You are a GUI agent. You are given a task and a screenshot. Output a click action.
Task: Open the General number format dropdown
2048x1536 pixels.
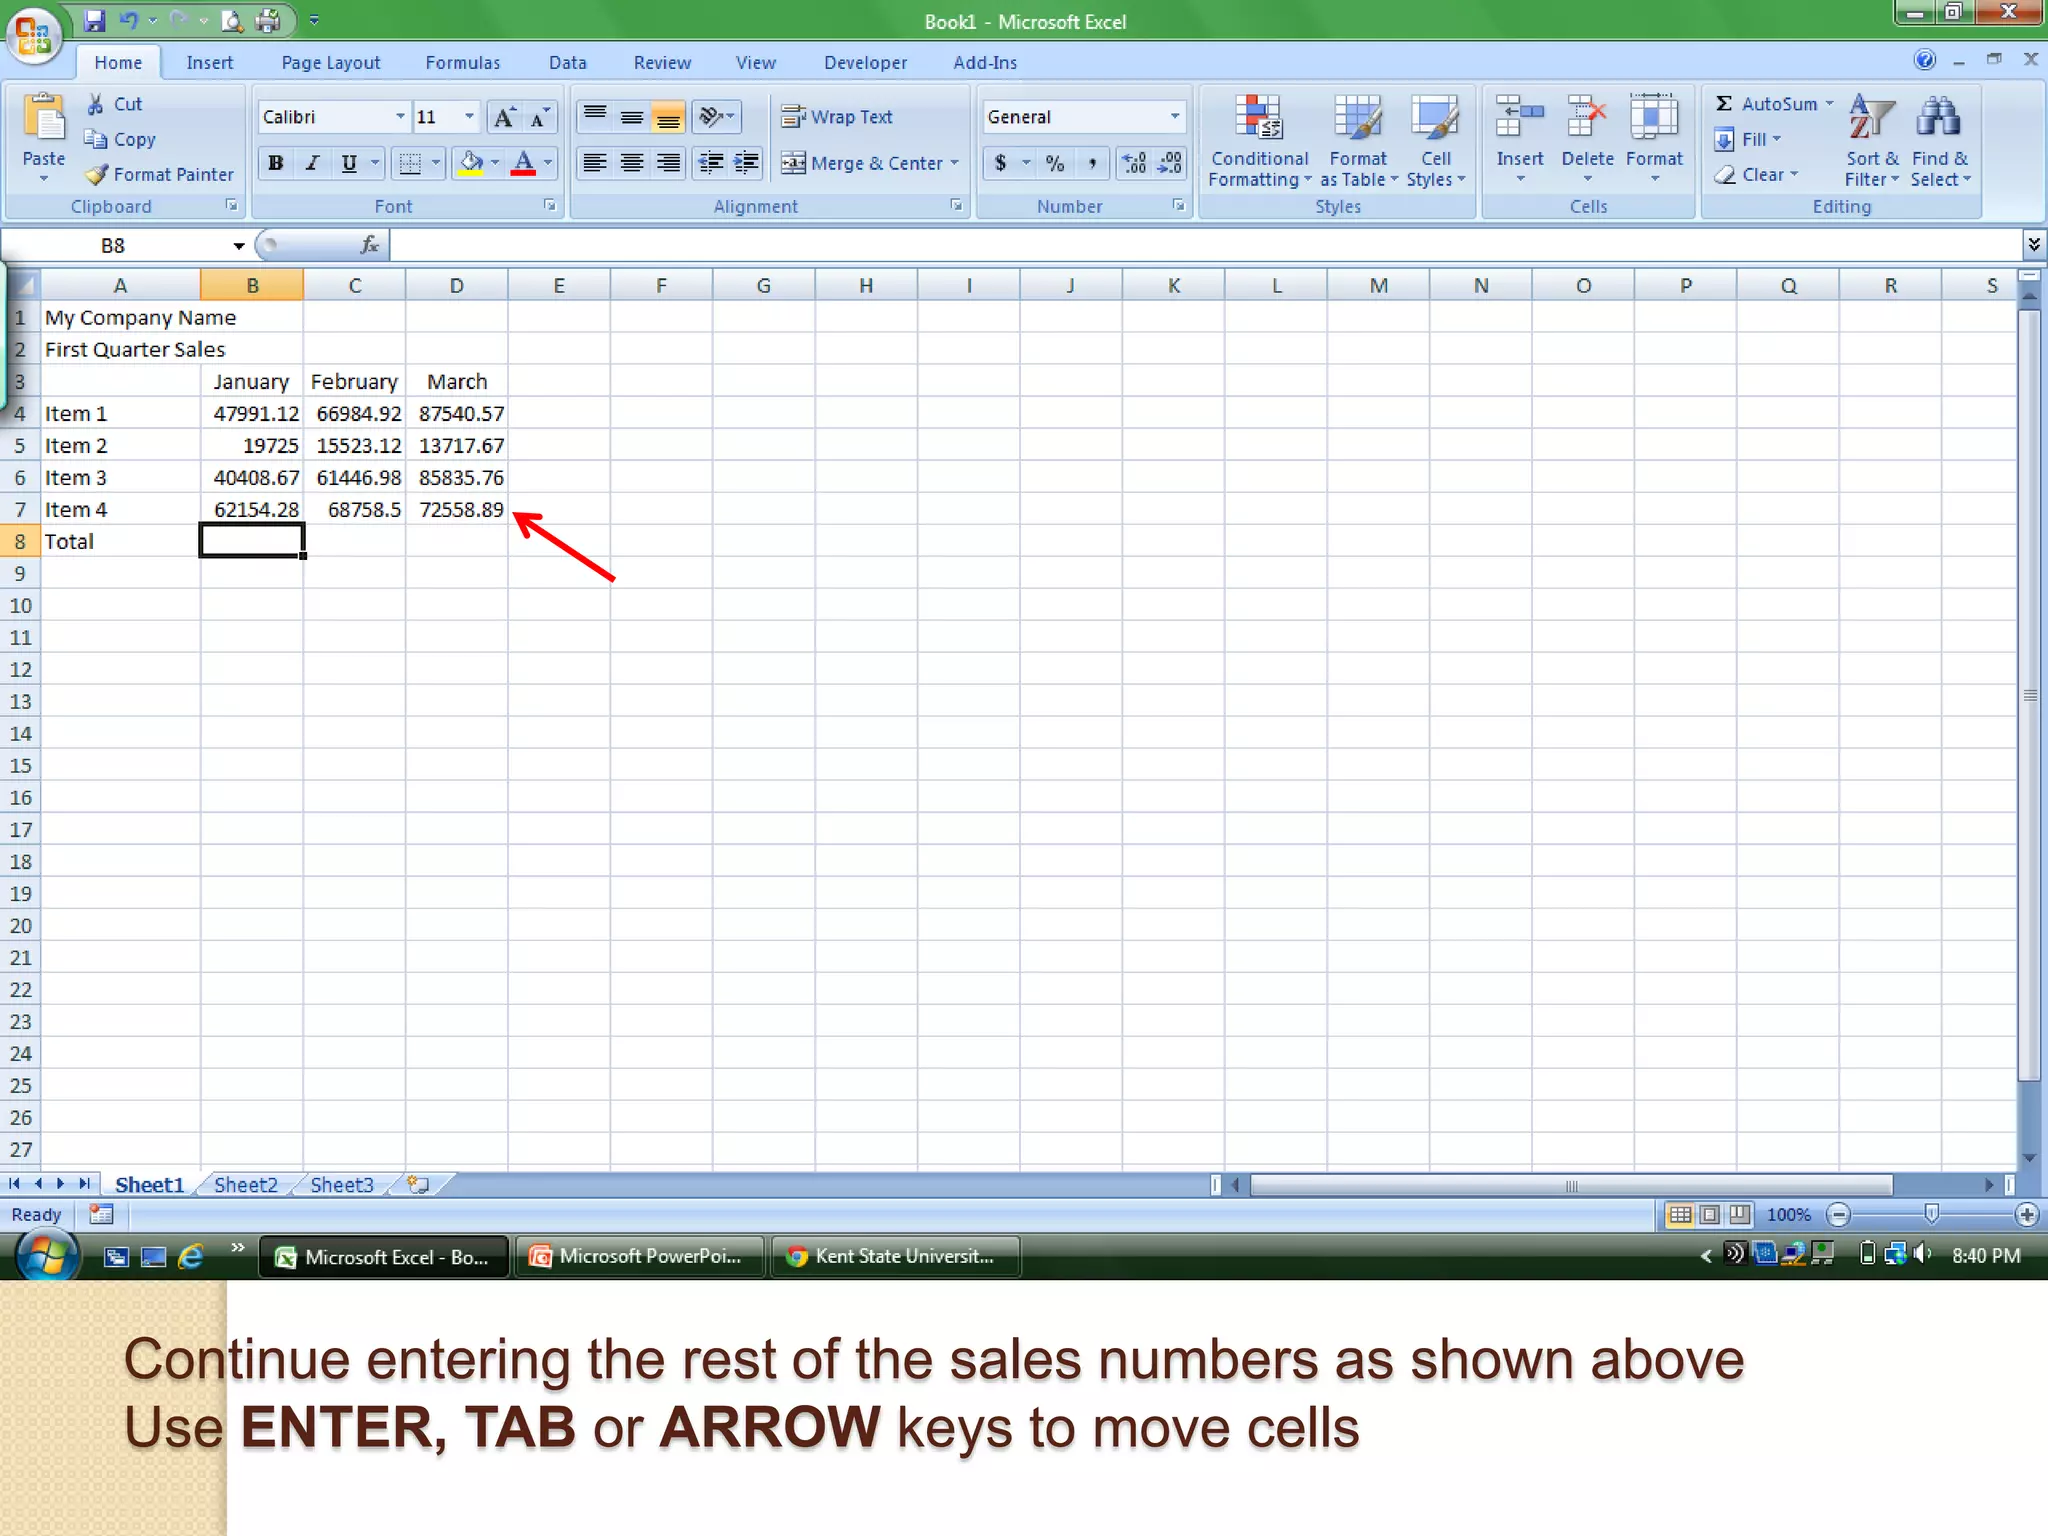click(1175, 117)
